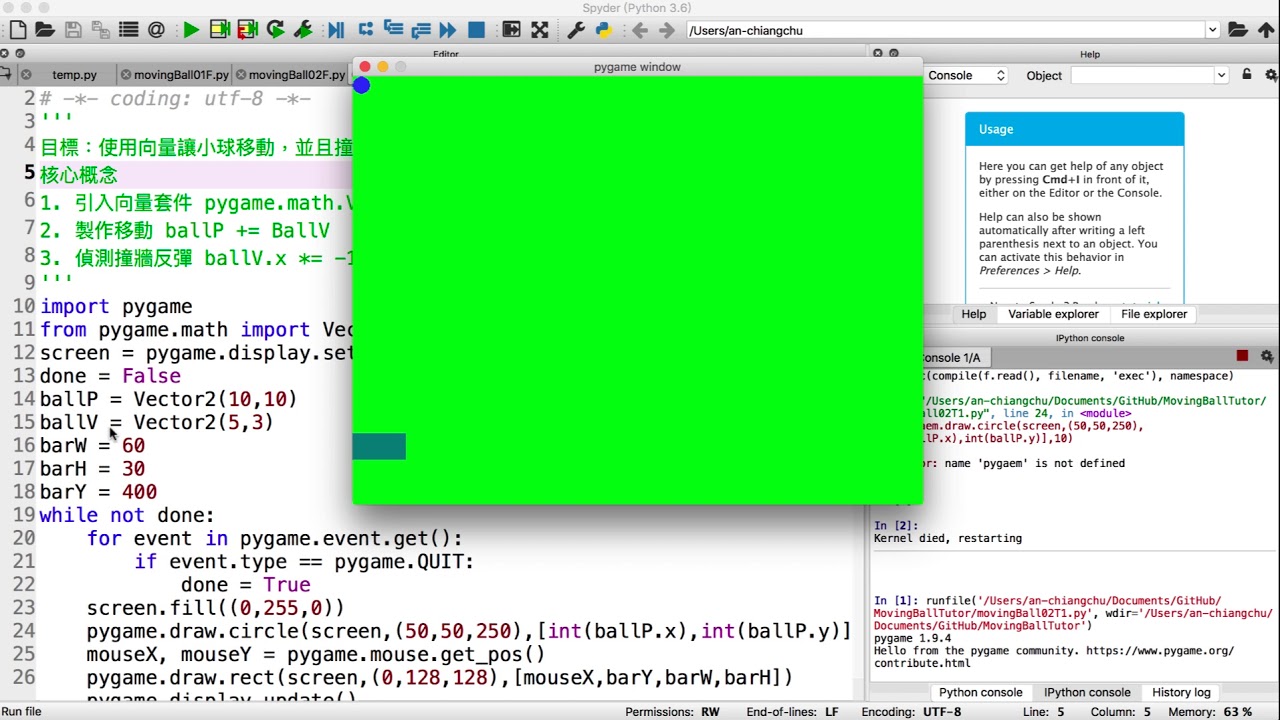Open Preferences wrench icon
Viewport: 1280px width, 720px height.
575,30
